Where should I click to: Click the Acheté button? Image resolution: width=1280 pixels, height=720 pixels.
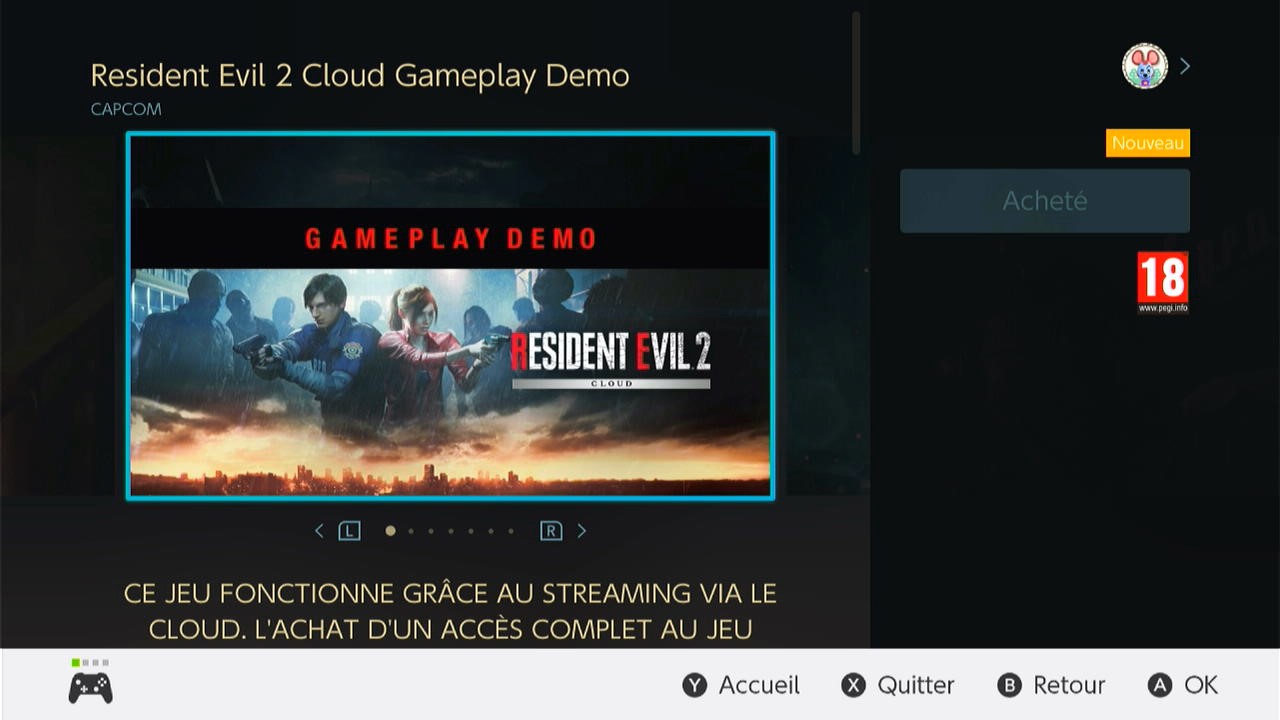click(x=1045, y=201)
